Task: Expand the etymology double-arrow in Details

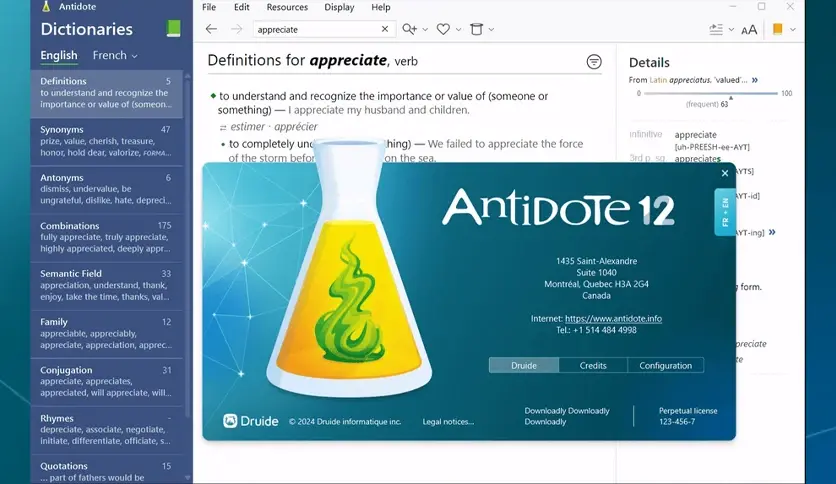Action: pos(754,80)
